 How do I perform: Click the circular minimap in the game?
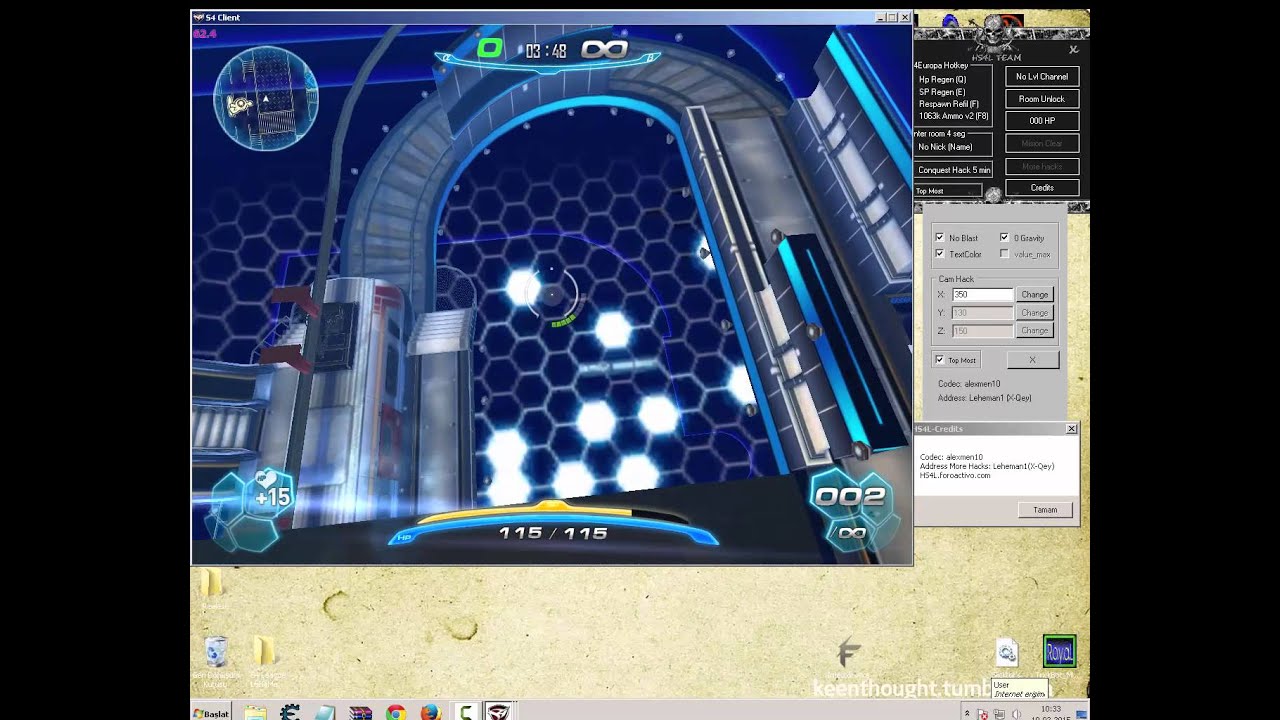tap(265, 98)
